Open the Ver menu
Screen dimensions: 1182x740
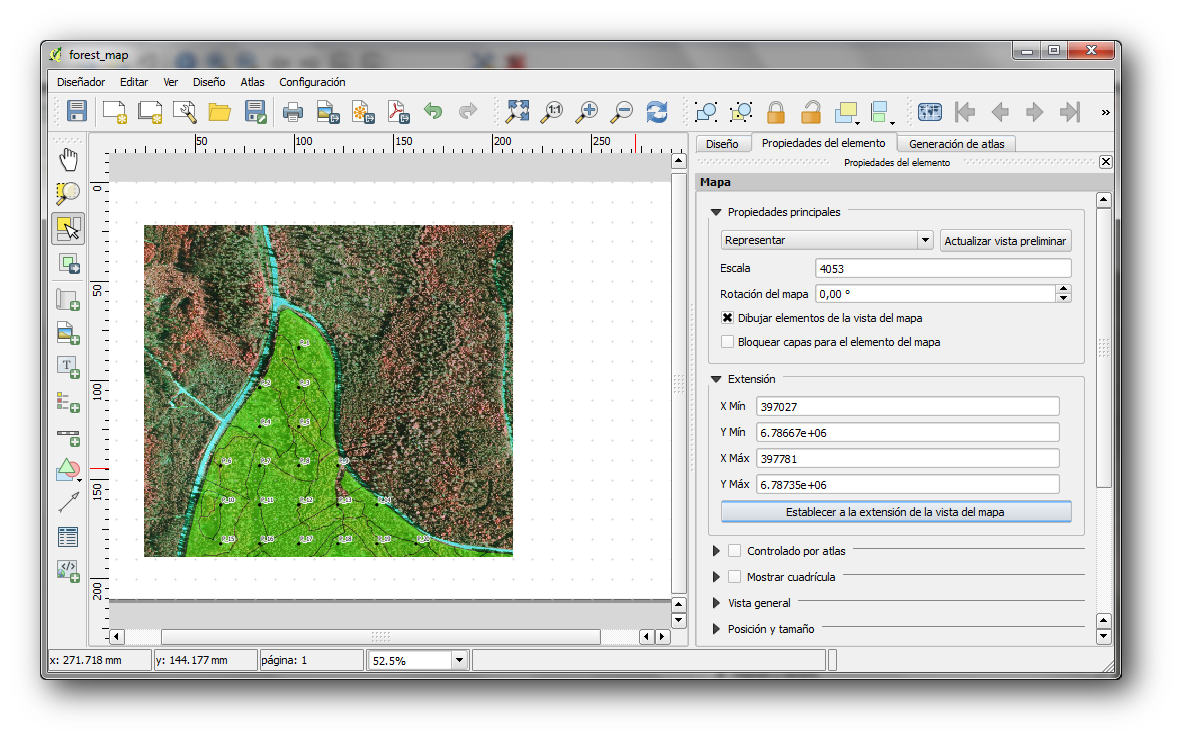[170, 82]
